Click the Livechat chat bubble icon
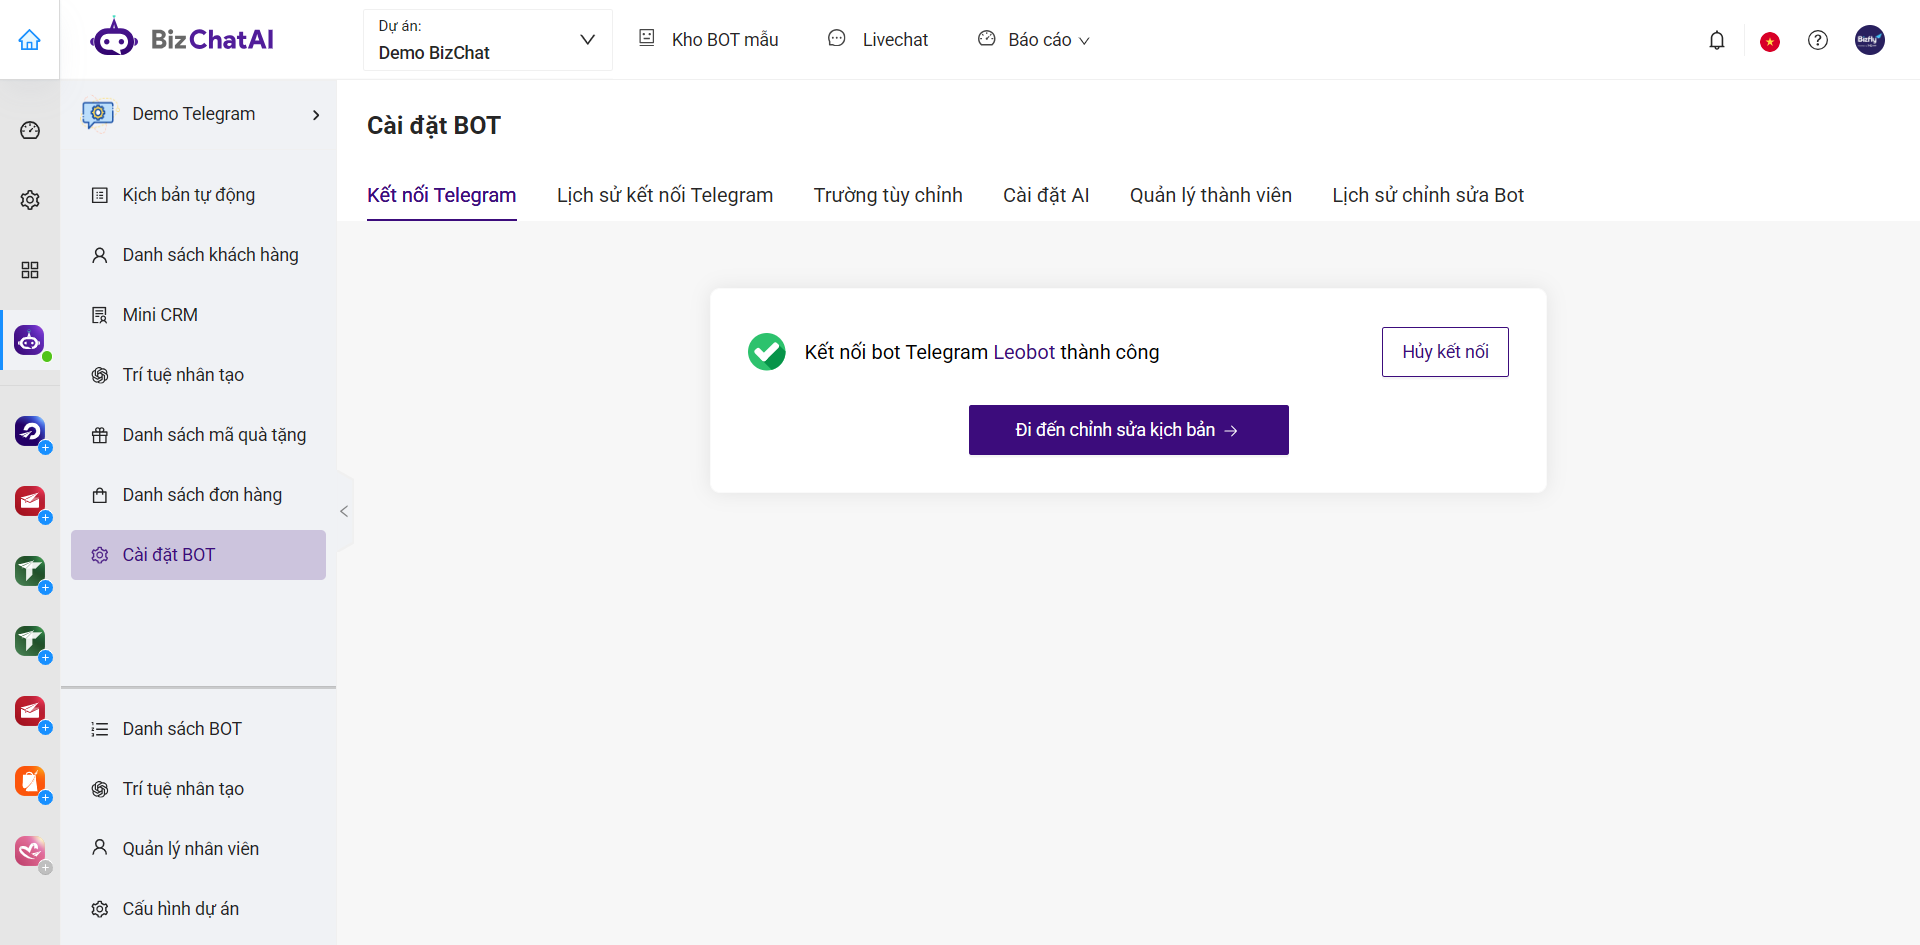1920x945 pixels. pos(837,38)
